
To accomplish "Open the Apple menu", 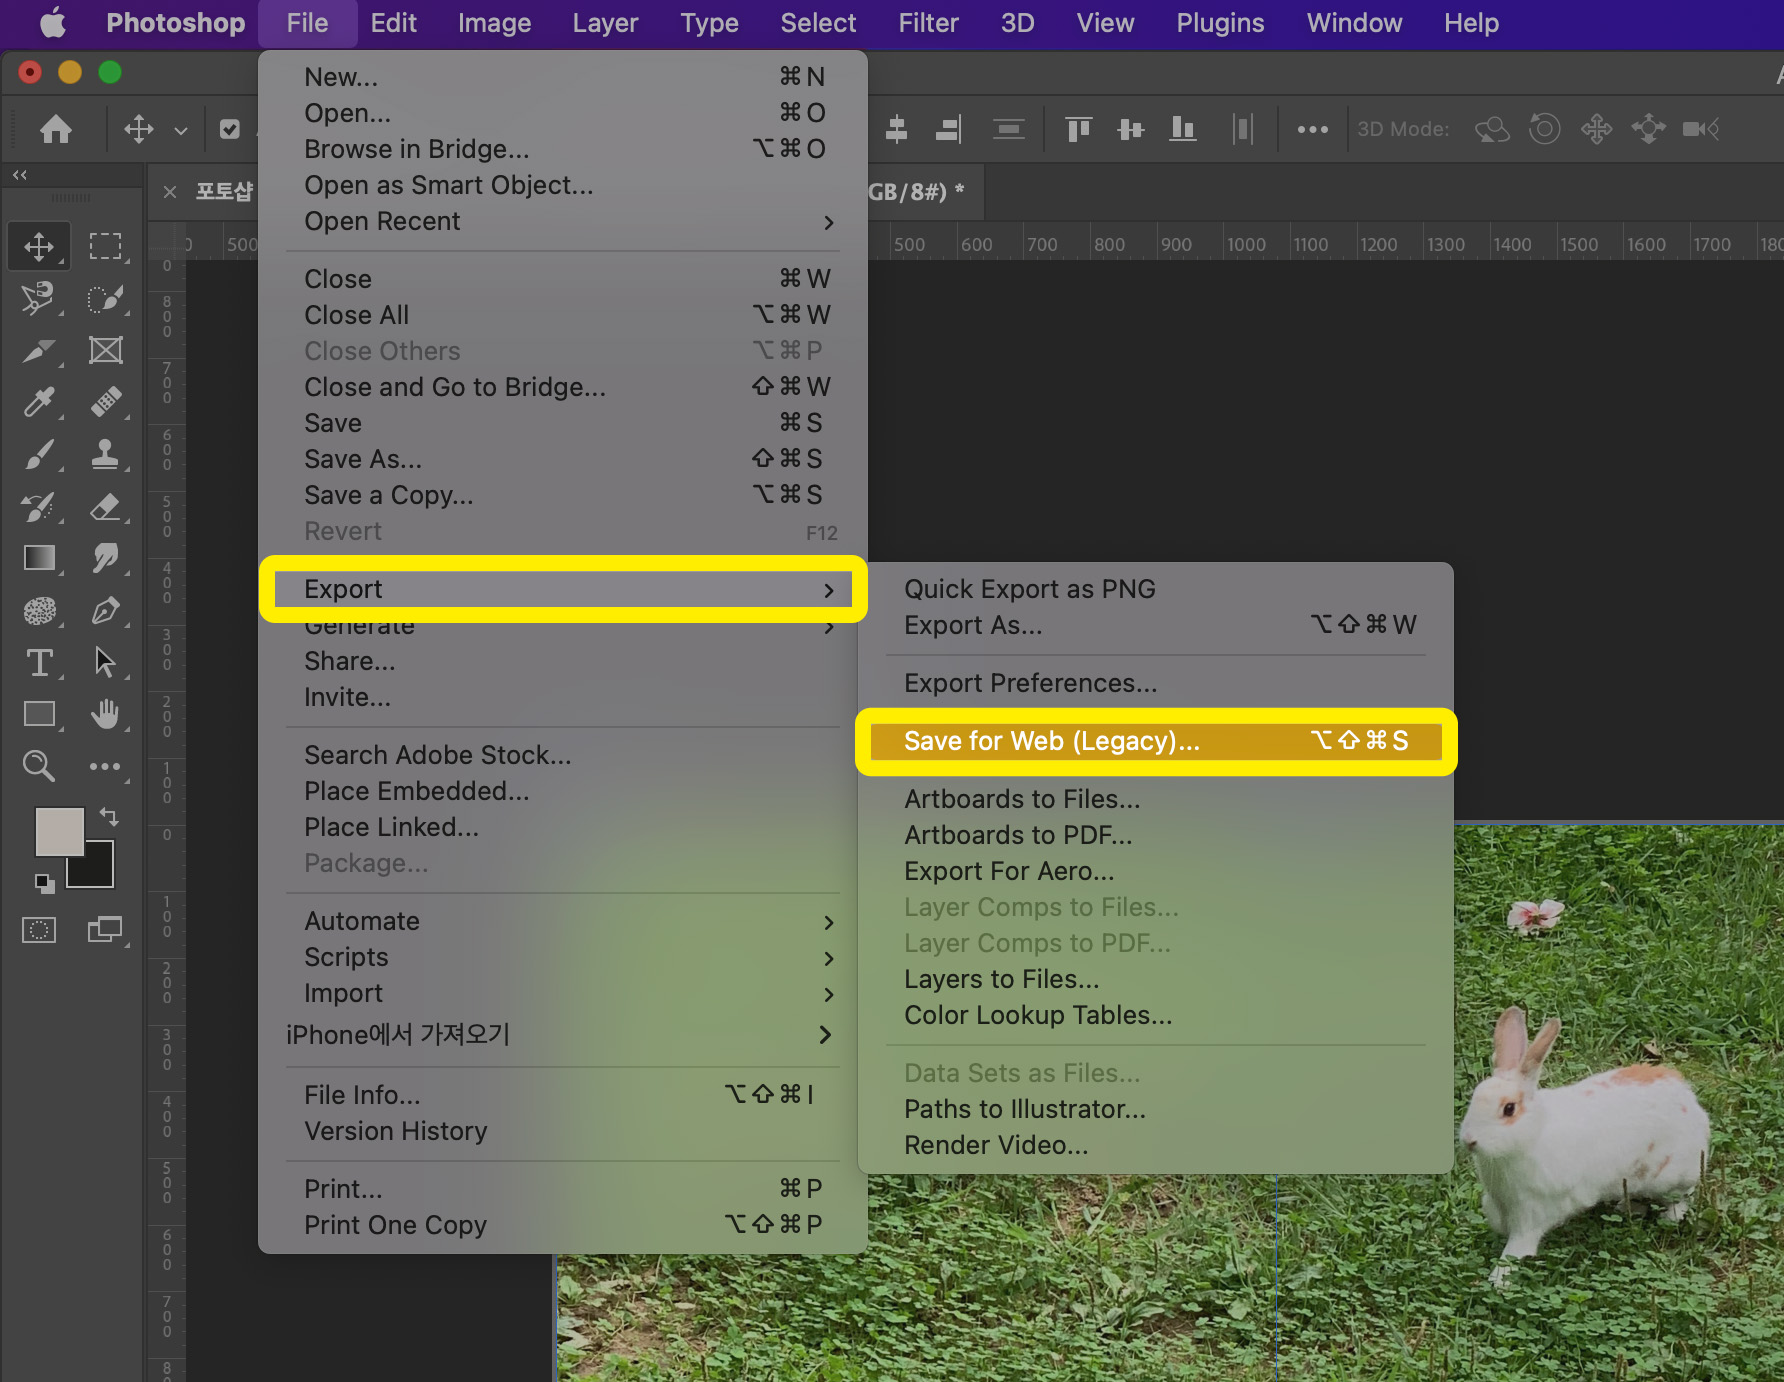I will pos(52,22).
